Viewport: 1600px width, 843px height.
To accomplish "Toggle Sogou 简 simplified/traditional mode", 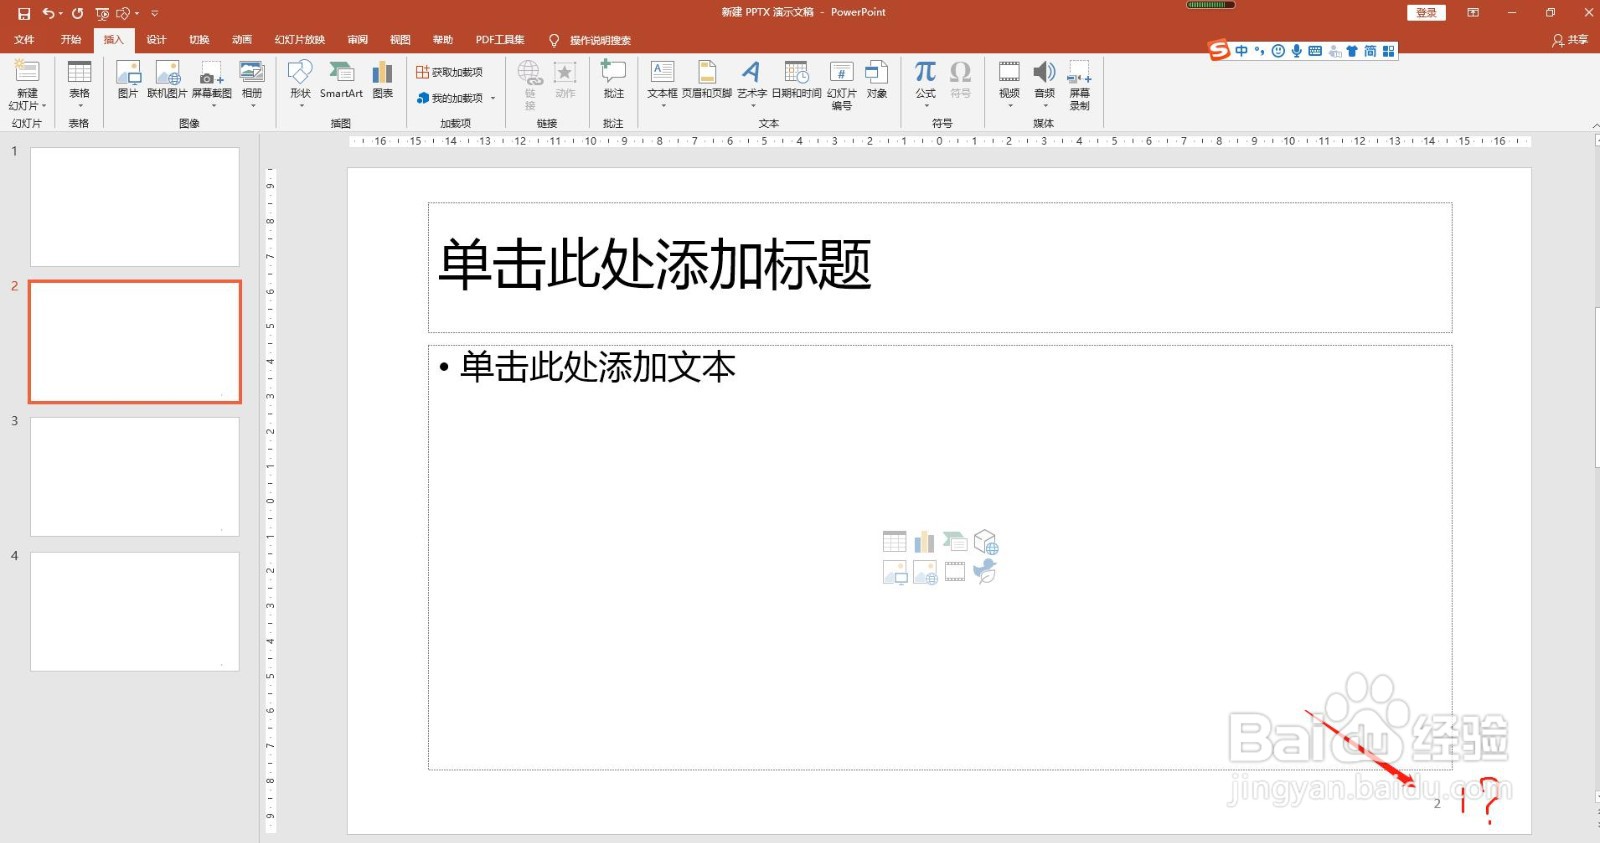I will coord(1370,51).
